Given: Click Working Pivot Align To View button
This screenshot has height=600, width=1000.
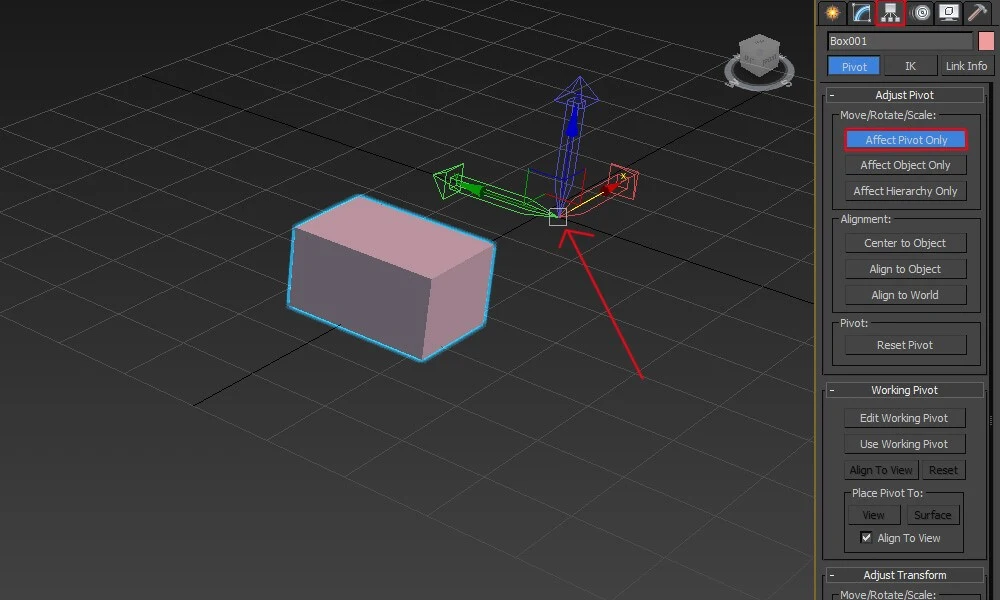Looking at the screenshot, I should (x=881, y=471).
